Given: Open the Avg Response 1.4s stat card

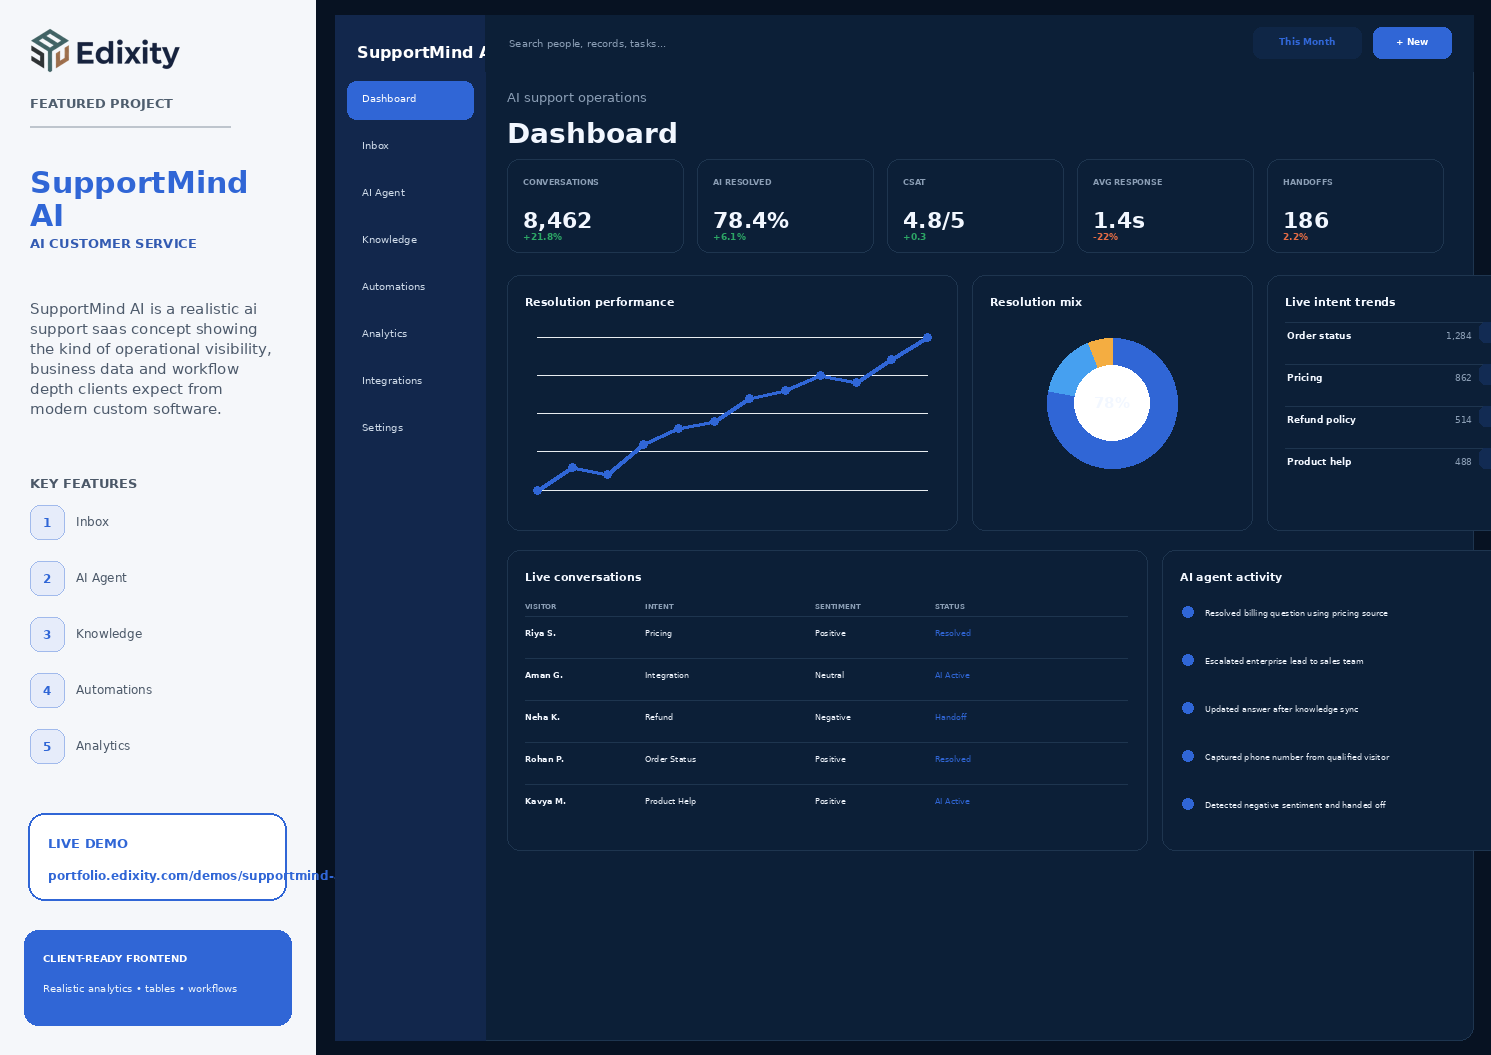Looking at the screenshot, I should (x=1165, y=206).
